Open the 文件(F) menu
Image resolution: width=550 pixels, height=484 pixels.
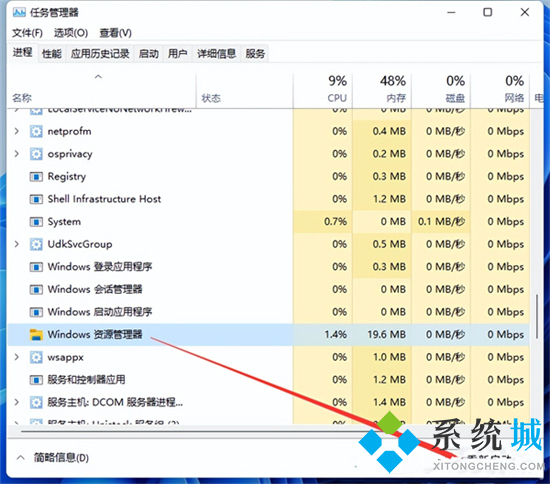coord(27,33)
